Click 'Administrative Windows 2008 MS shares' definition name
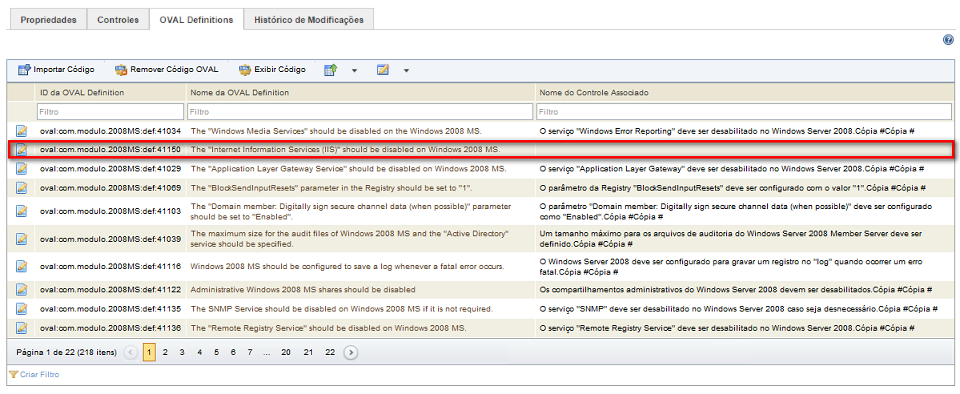This screenshot has height=394, width=960. coord(303,289)
